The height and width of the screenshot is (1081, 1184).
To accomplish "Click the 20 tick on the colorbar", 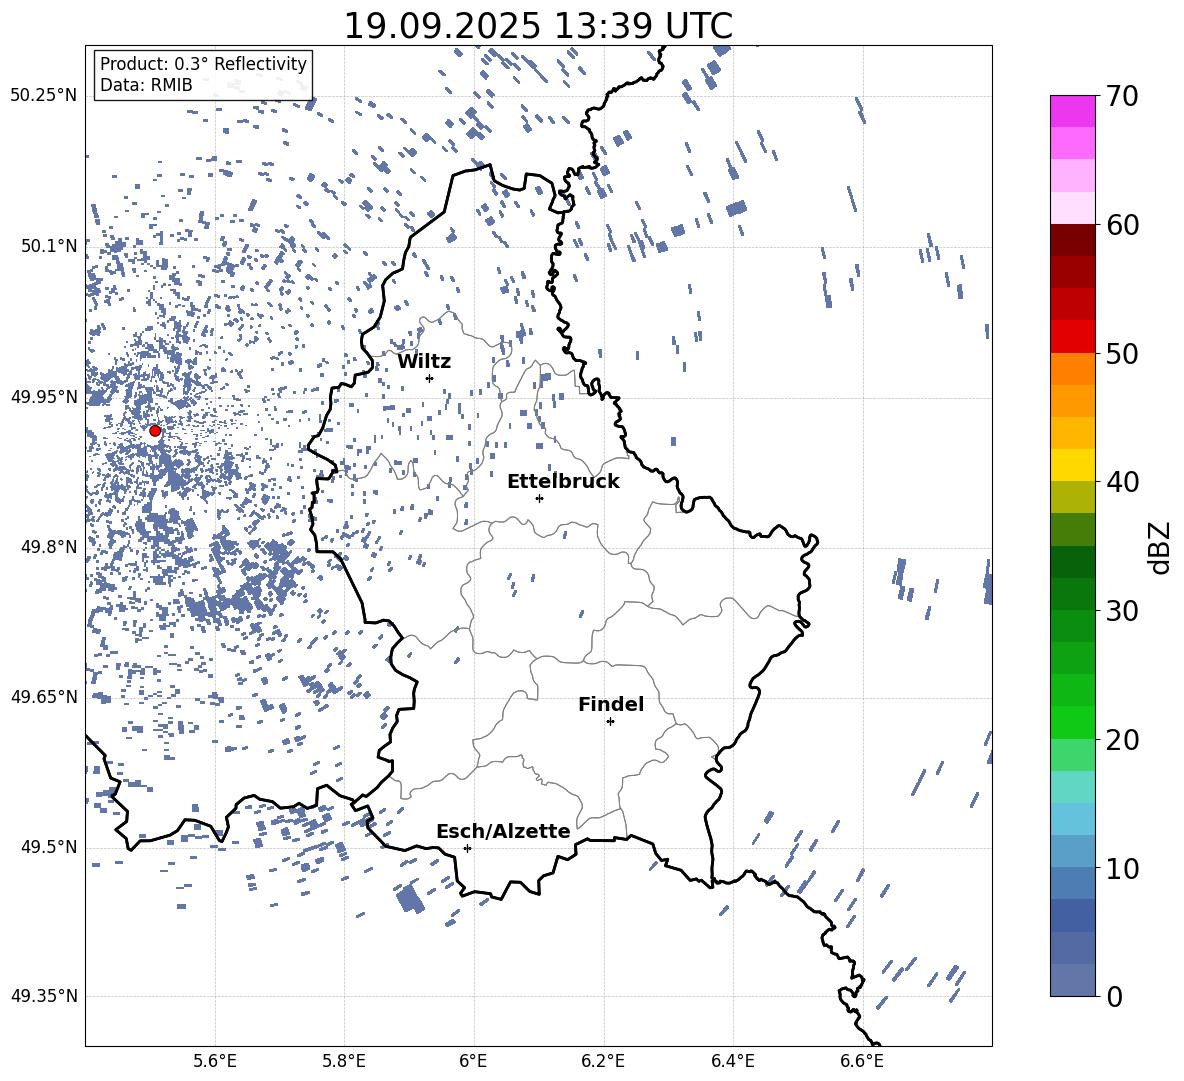I will [1121, 740].
